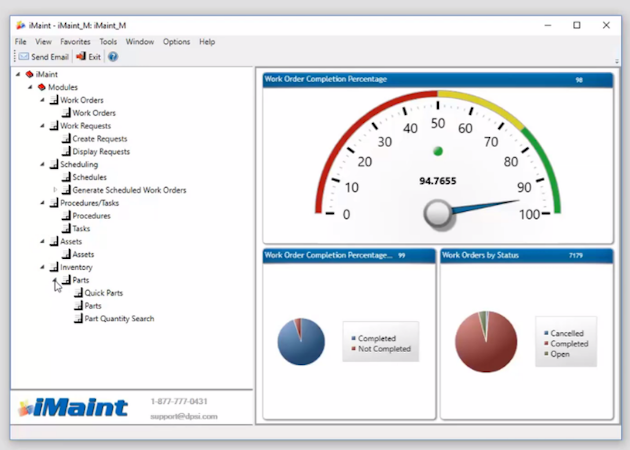The image size is (630, 450).
Task: Click the gauge needle knob
Action: click(439, 212)
